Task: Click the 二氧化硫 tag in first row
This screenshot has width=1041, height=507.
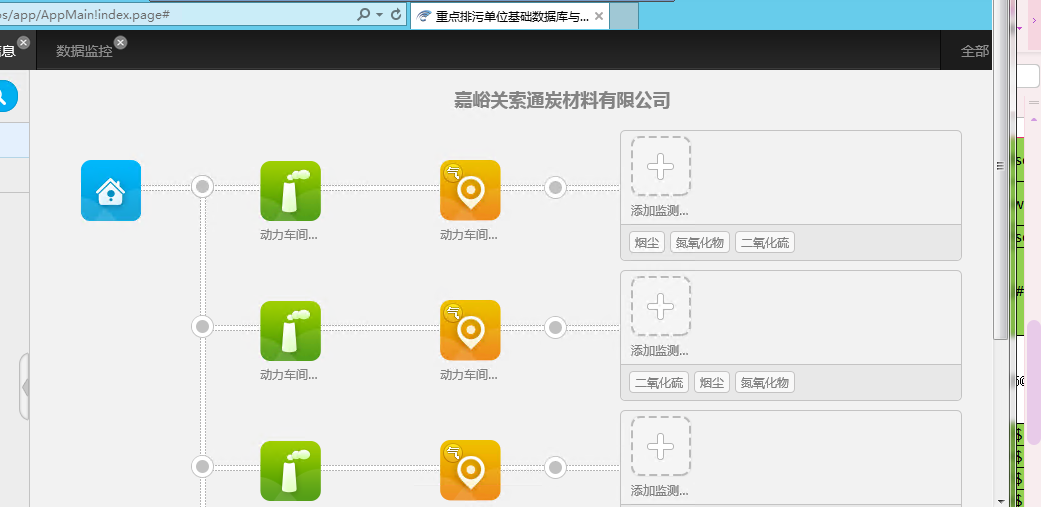Action: 765,242
